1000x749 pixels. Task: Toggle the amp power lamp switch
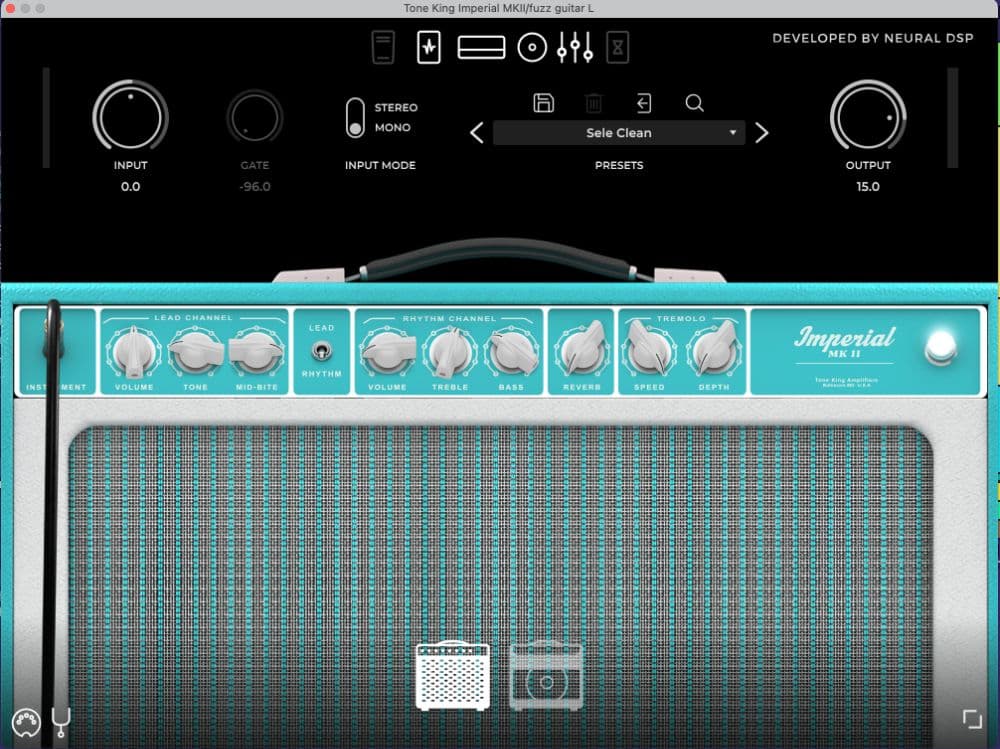[x=941, y=347]
